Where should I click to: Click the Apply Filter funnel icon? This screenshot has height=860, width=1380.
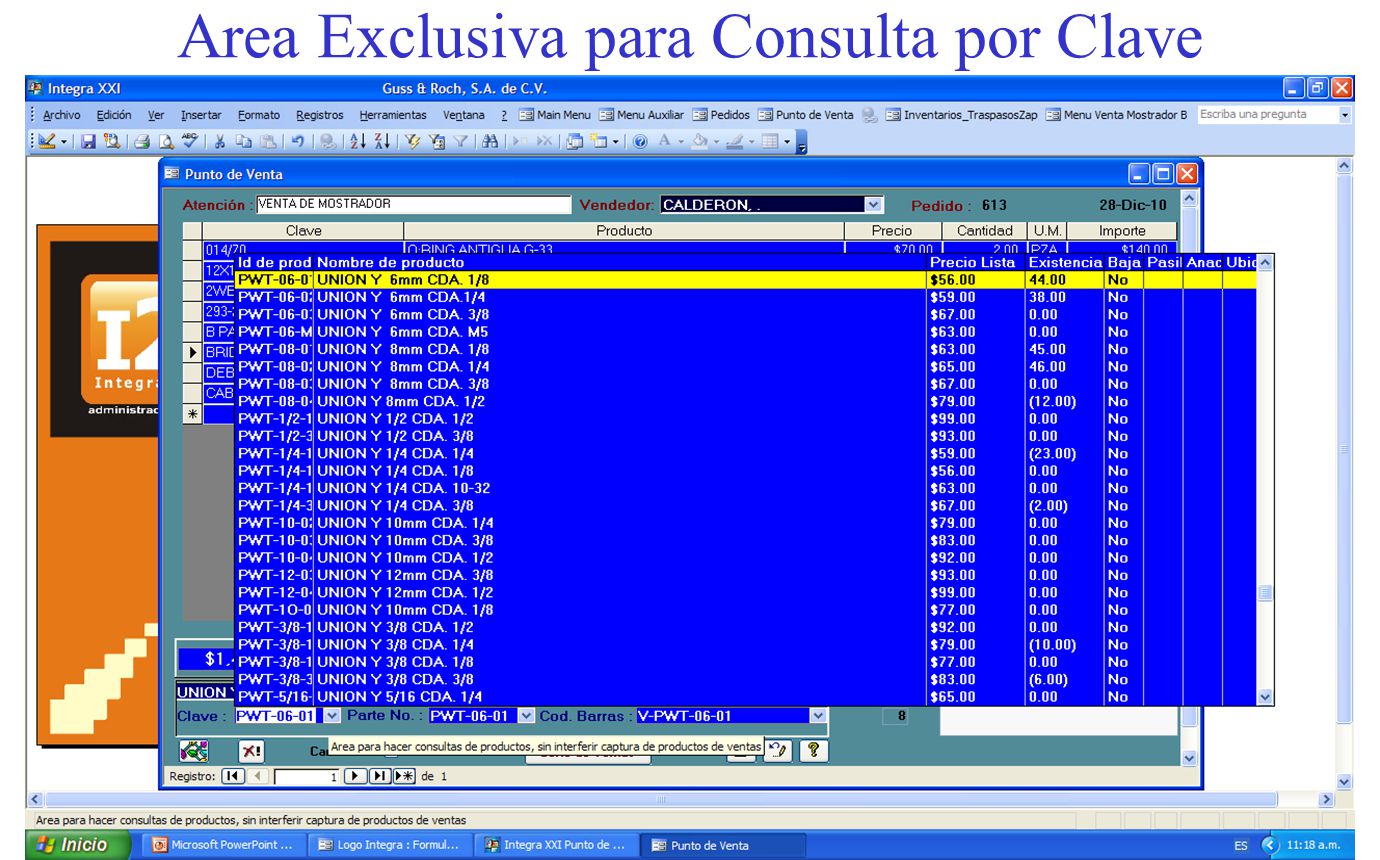(460, 143)
